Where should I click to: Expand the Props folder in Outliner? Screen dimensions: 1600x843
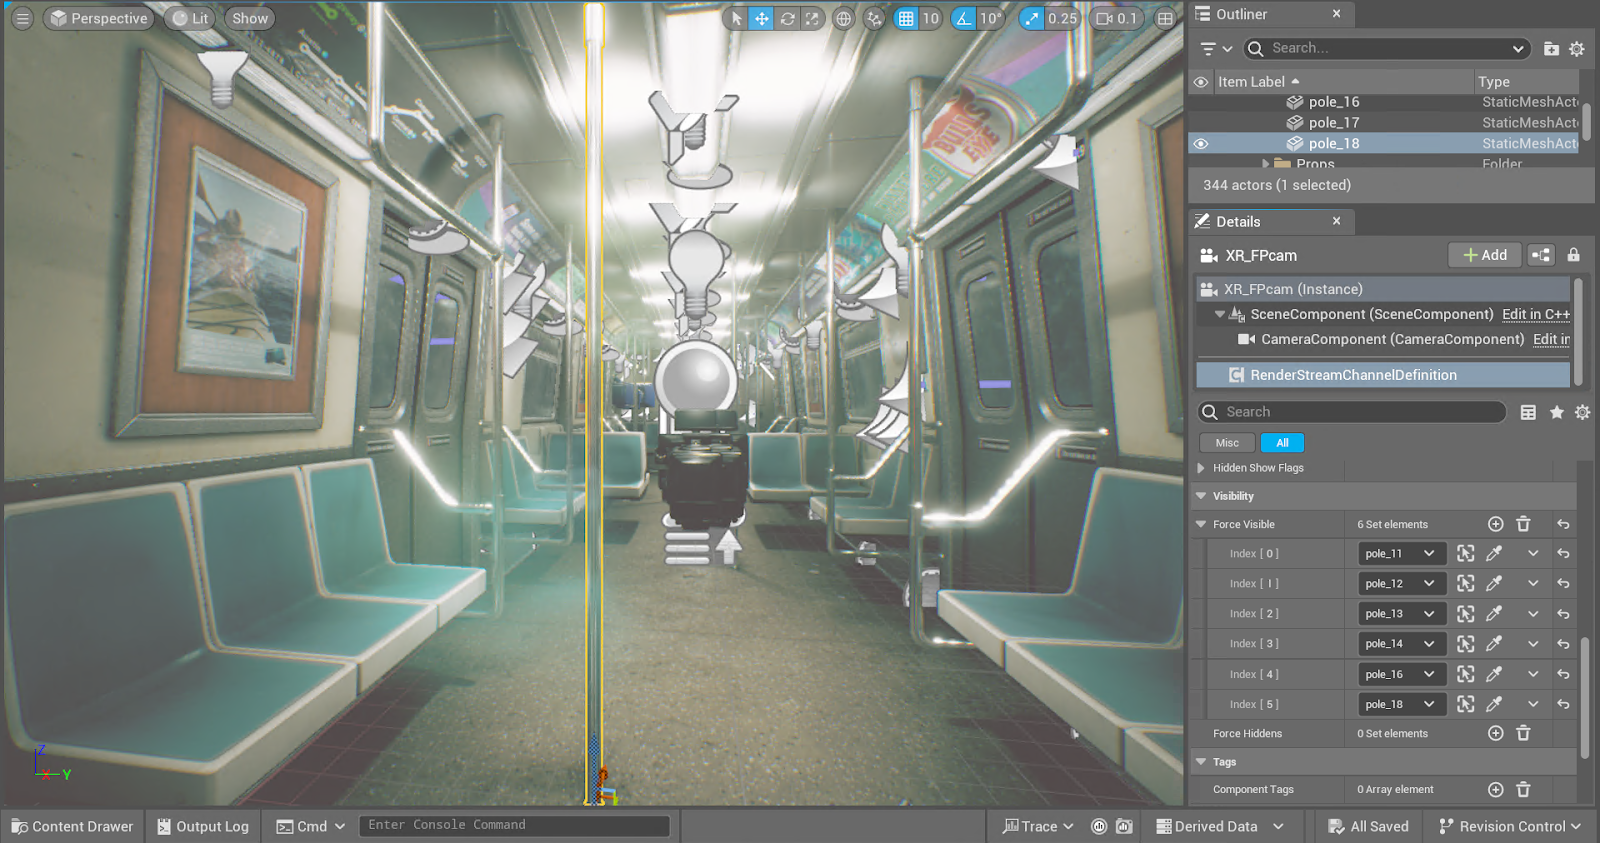(x=1266, y=164)
